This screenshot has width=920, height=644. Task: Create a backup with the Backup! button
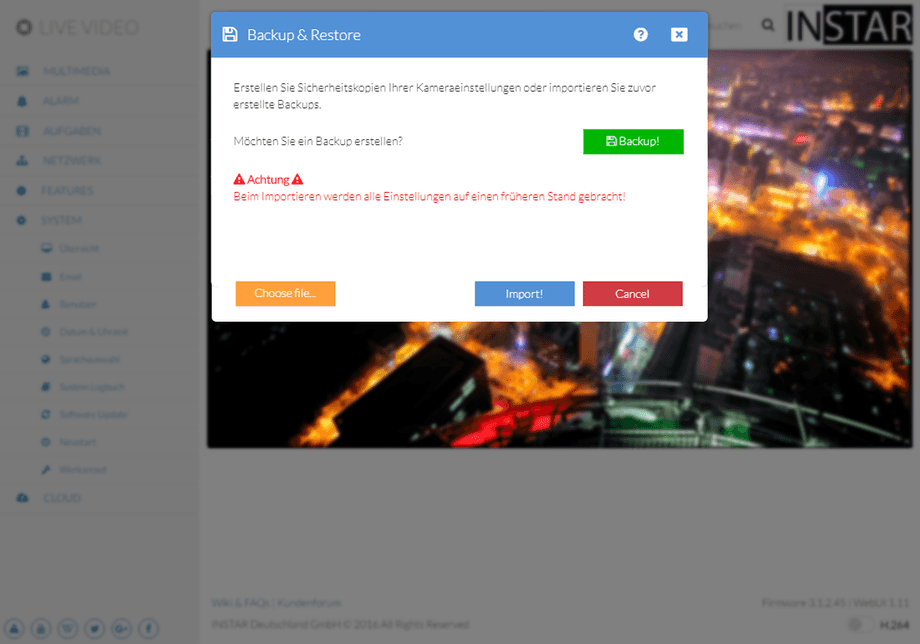(x=633, y=141)
